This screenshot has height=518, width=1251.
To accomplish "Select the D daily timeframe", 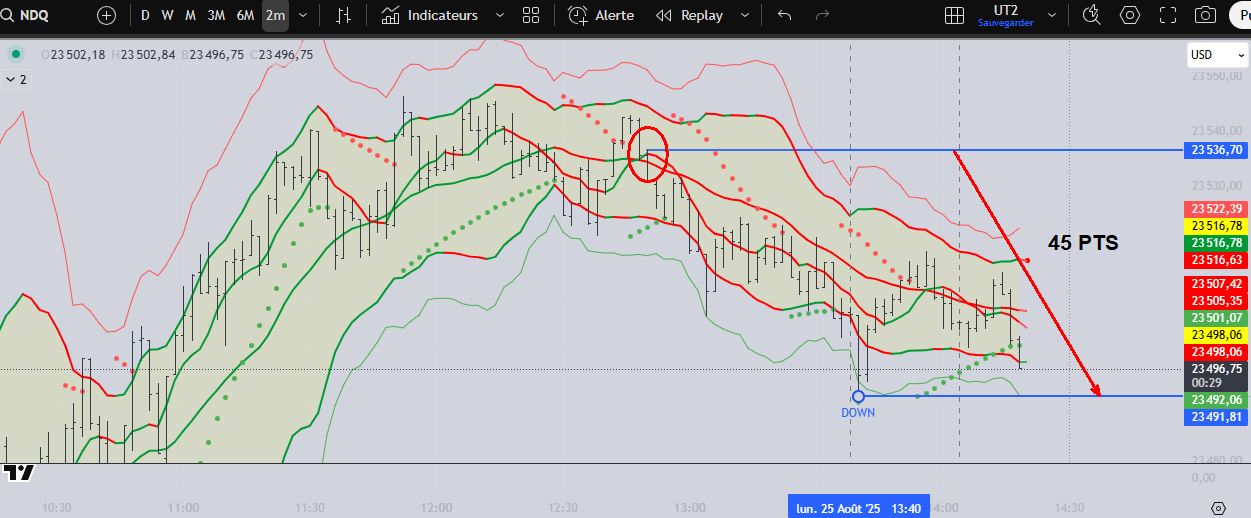I will pyautogui.click(x=145, y=15).
